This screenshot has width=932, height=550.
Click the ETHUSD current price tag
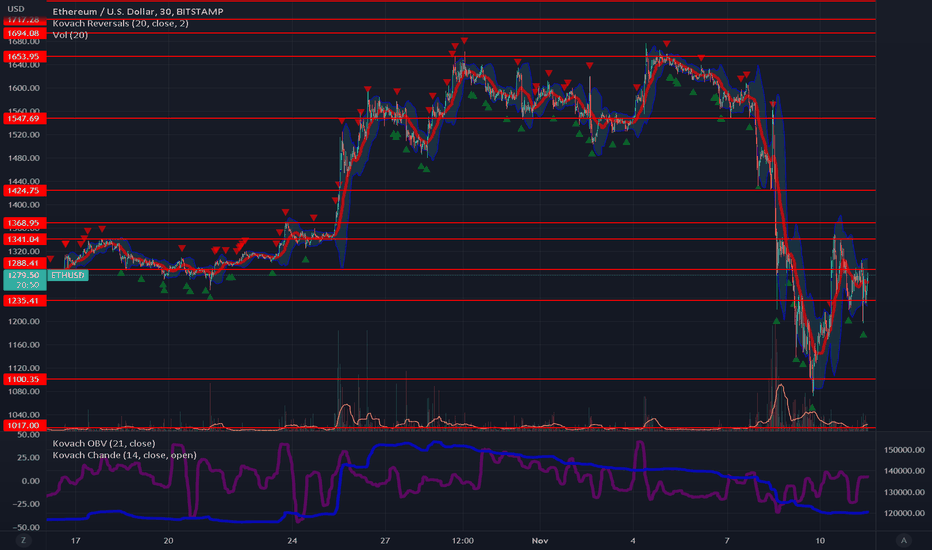[67, 275]
